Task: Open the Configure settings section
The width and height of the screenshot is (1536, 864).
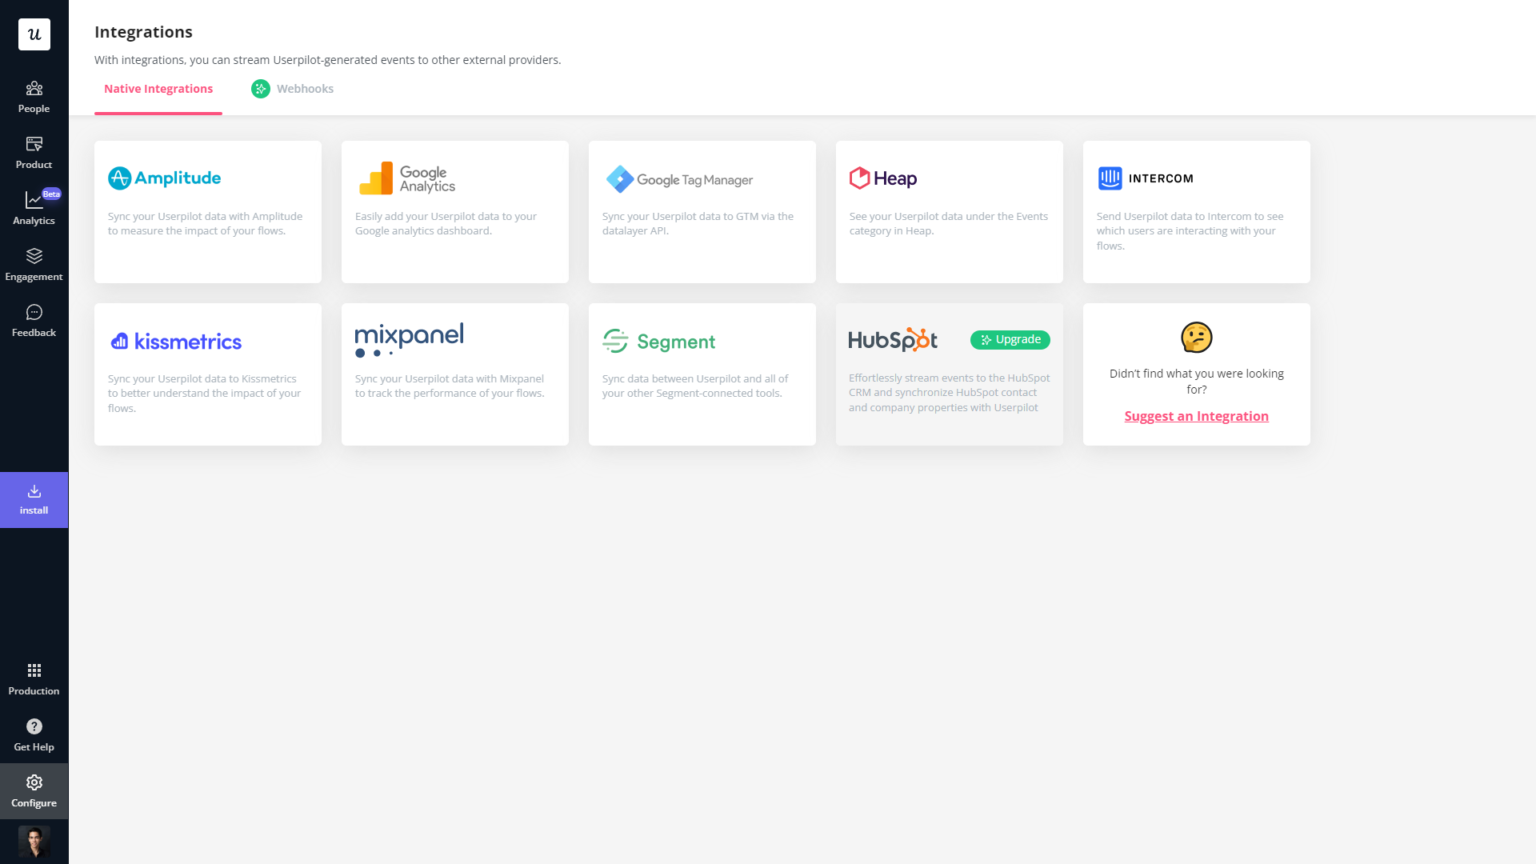Action: coord(34,790)
